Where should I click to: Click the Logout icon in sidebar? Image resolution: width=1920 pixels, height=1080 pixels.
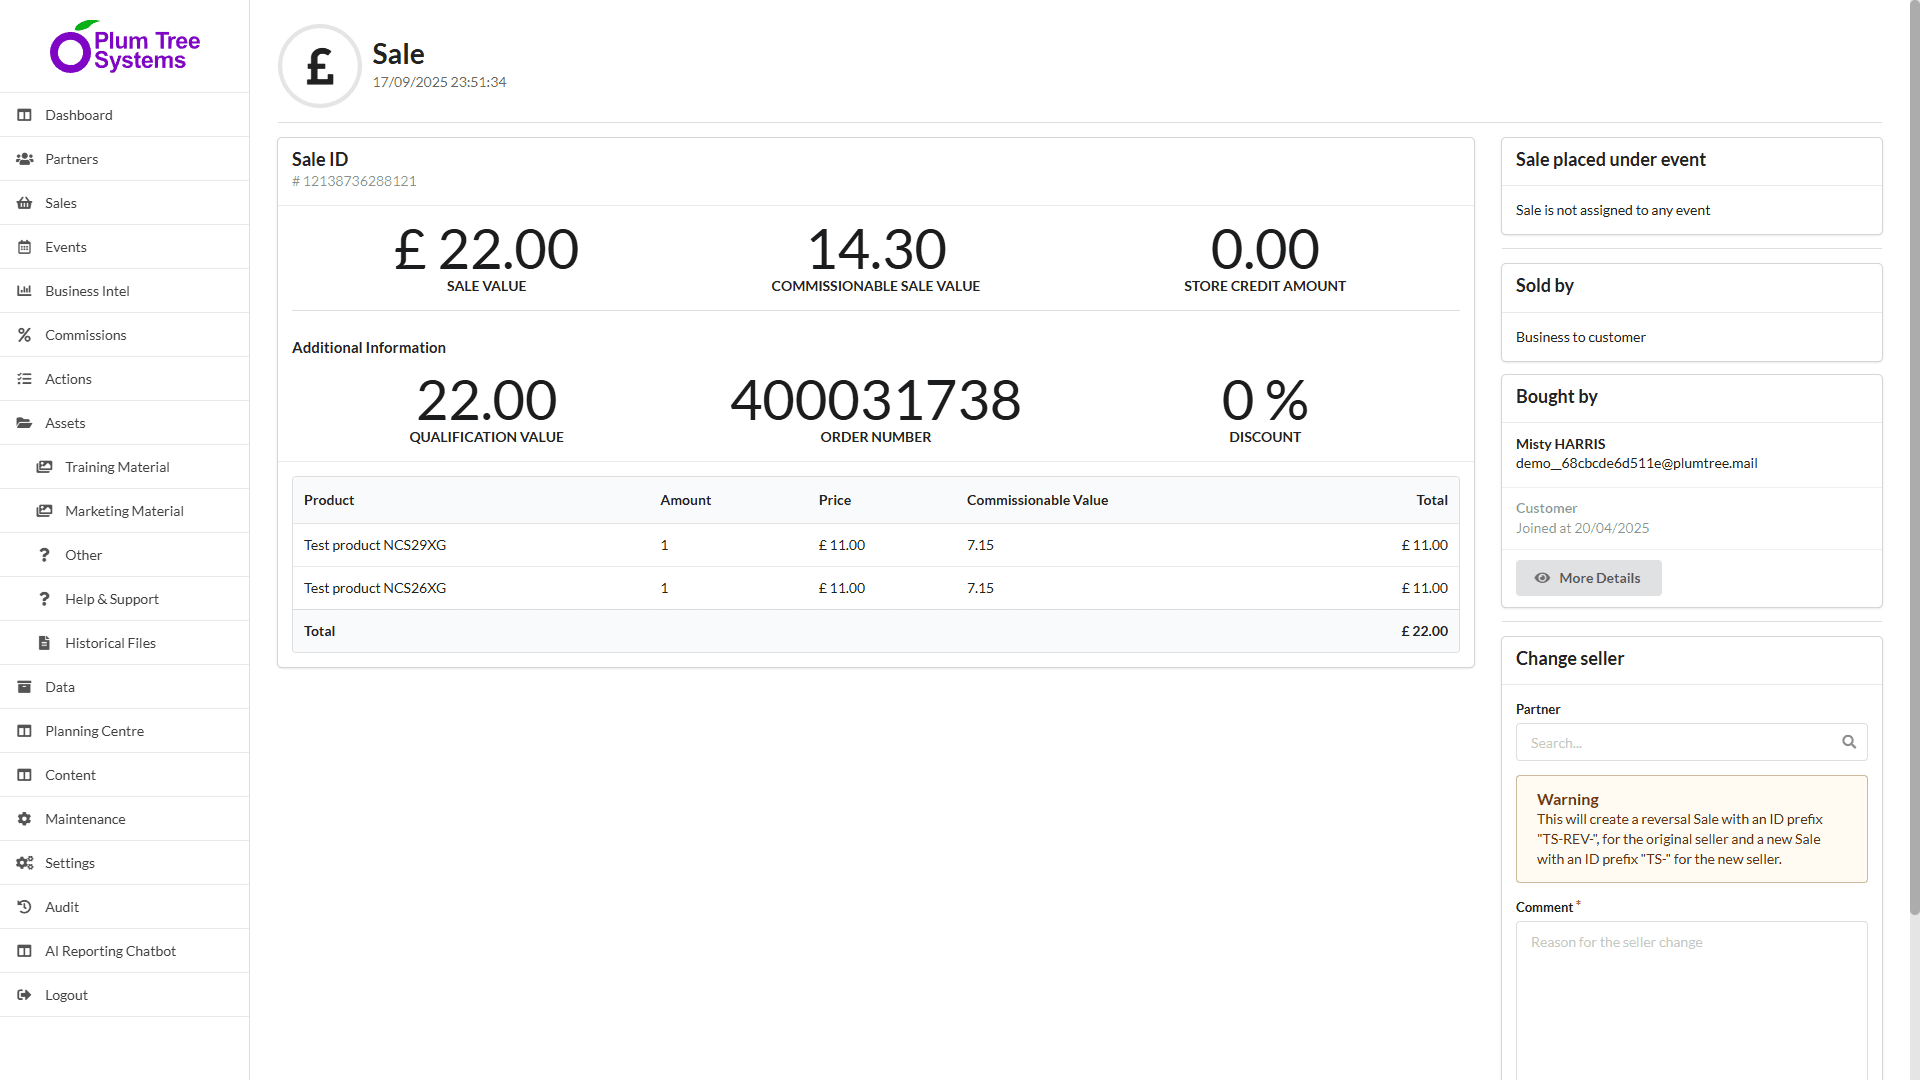24,995
